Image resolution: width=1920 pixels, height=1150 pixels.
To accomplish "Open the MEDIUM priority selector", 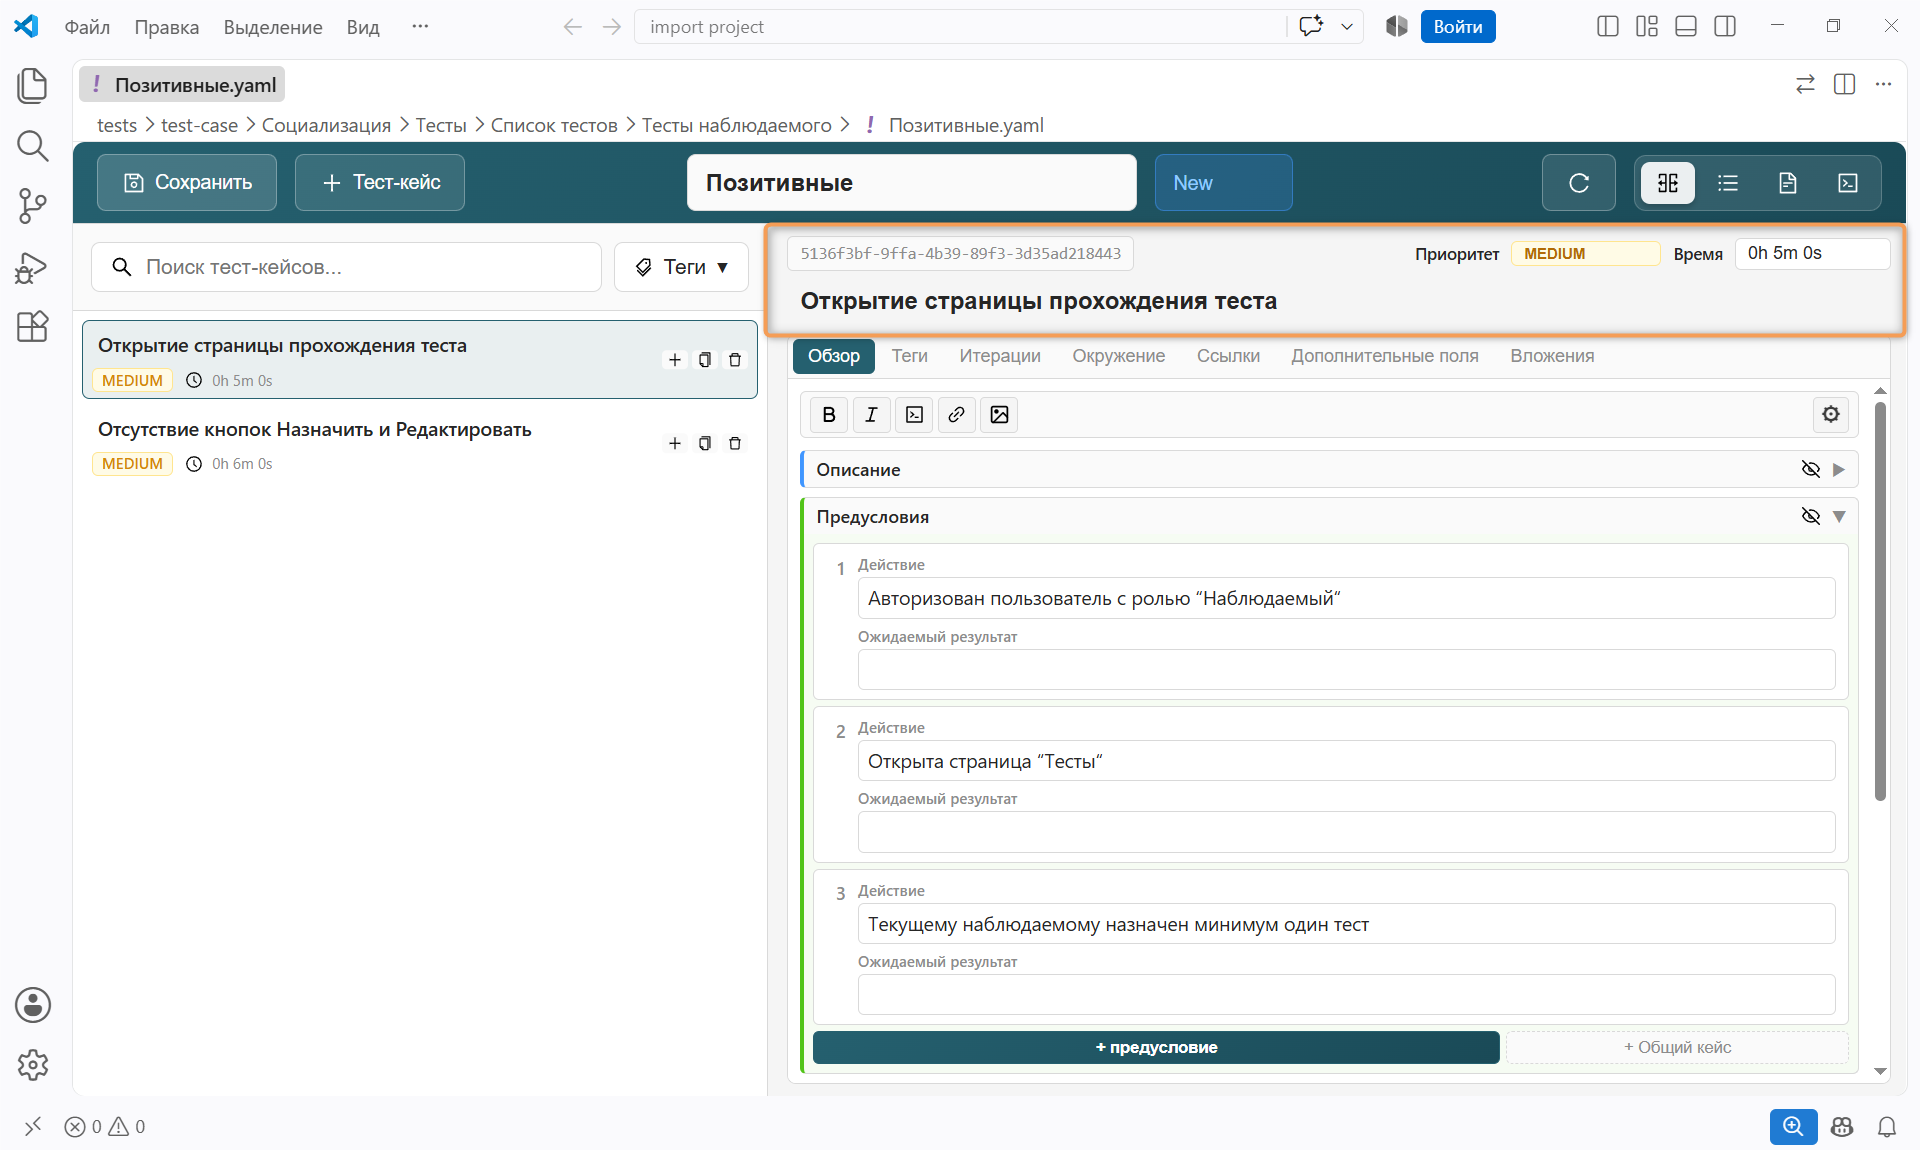I will (1584, 254).
